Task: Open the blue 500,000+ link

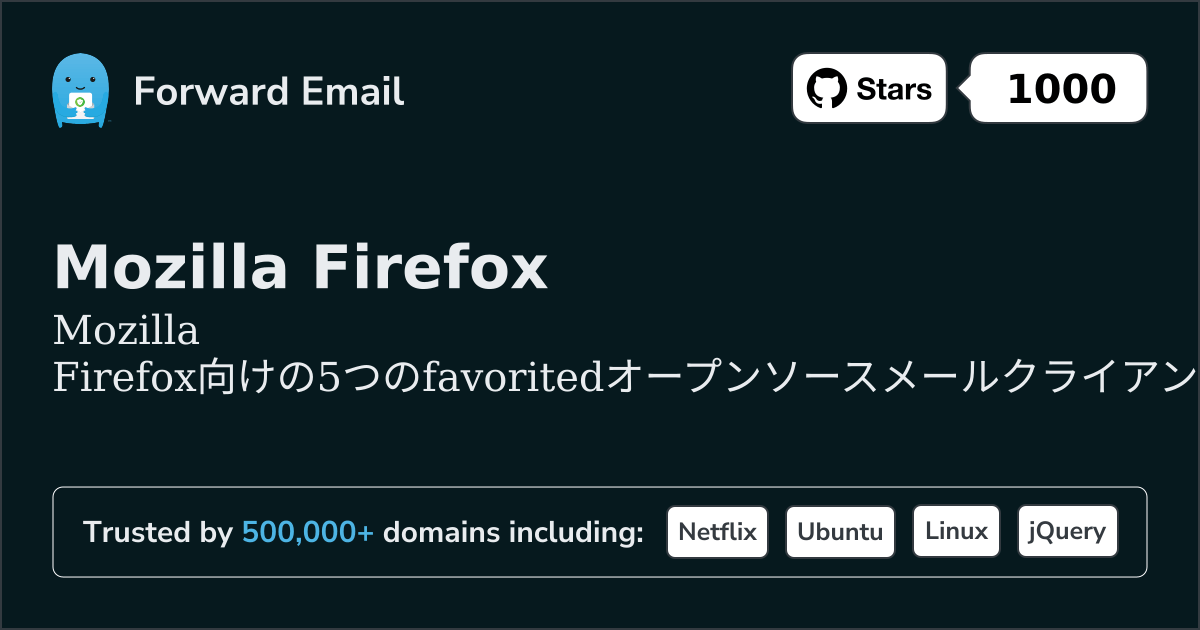Action: (x=308, y=532)
